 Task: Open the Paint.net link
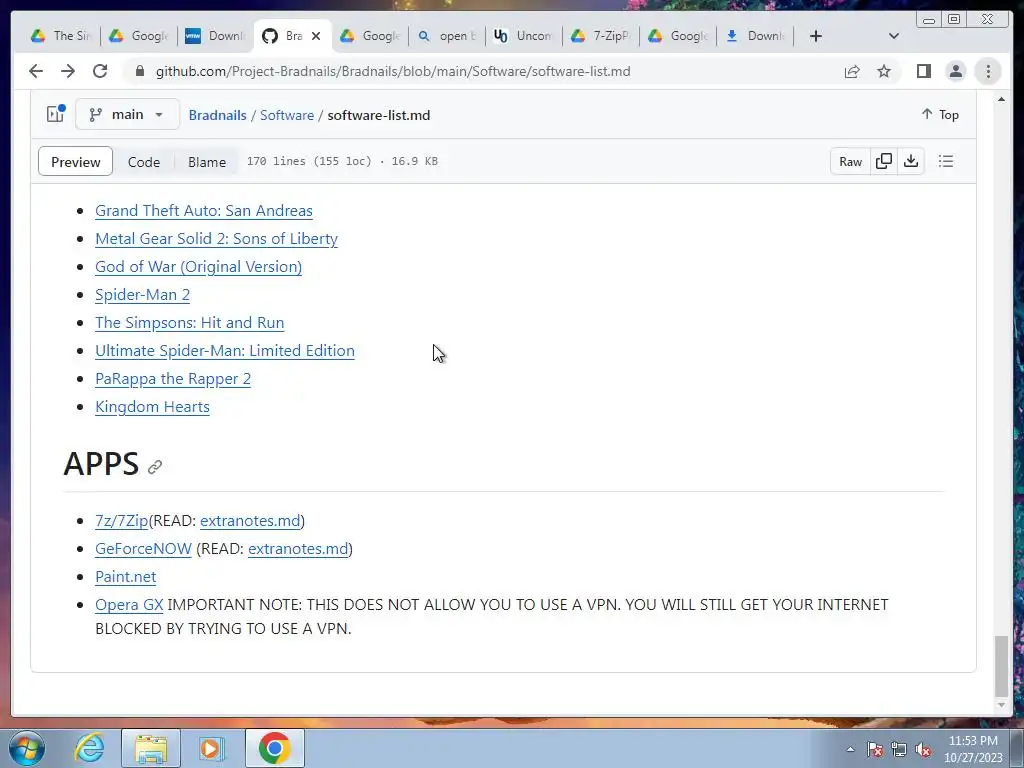(x=125, y=577)
